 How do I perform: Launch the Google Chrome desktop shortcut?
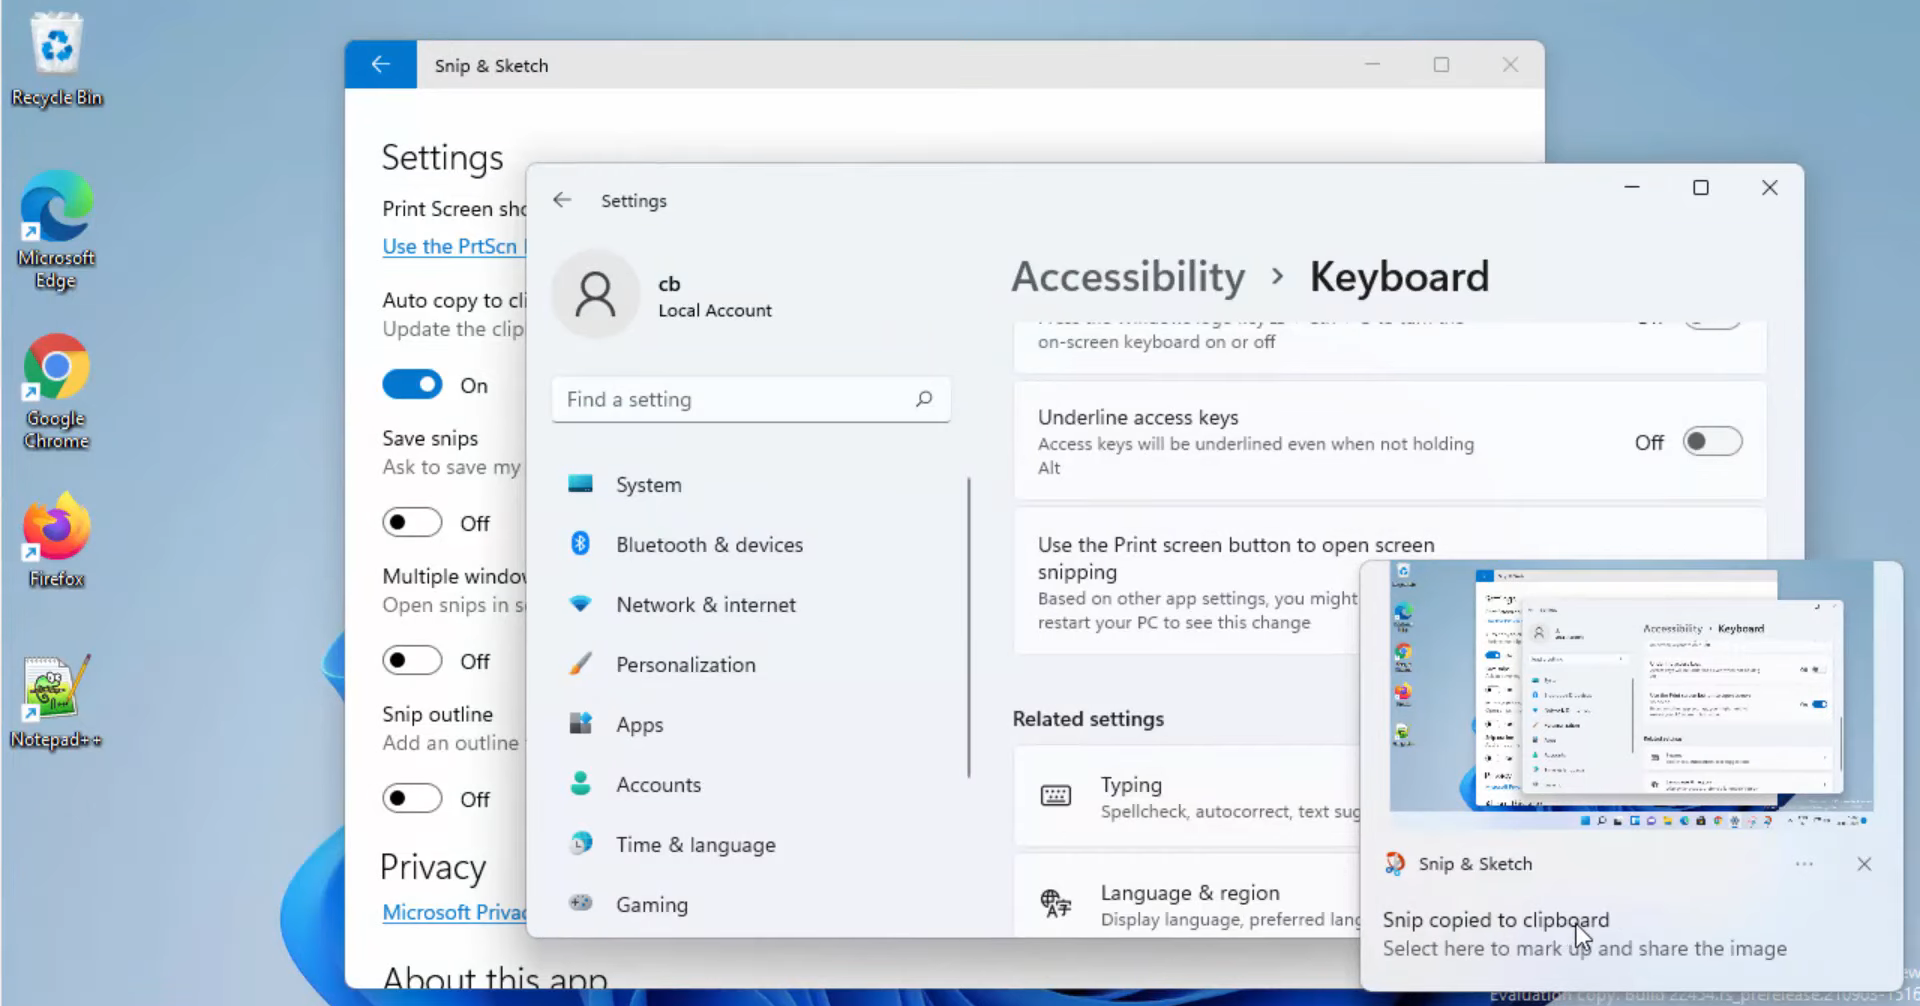pyautogui.click(x=56, y=390)
